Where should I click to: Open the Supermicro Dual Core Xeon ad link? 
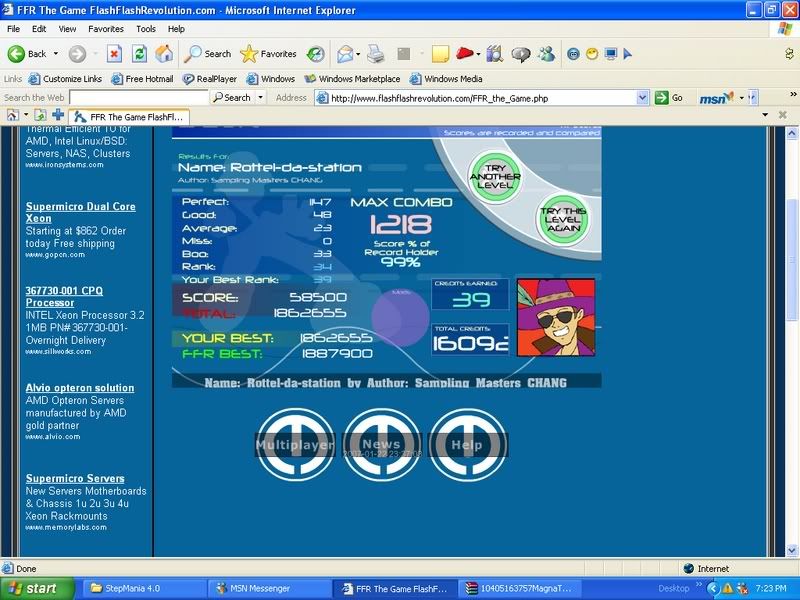(x=80, y=212)
